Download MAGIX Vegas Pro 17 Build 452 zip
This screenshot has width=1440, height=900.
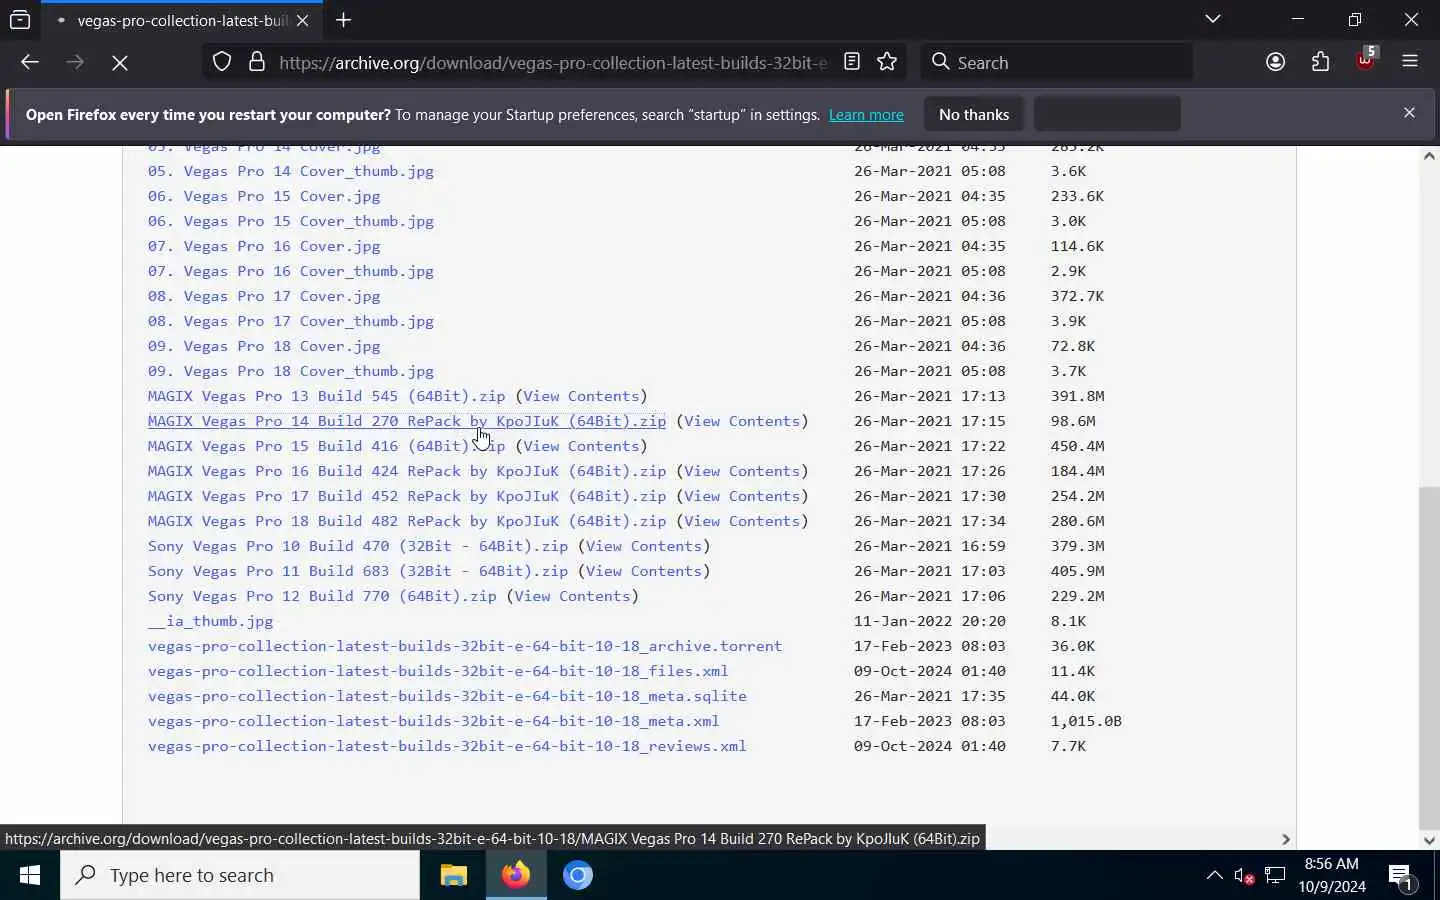click(407, 496)
